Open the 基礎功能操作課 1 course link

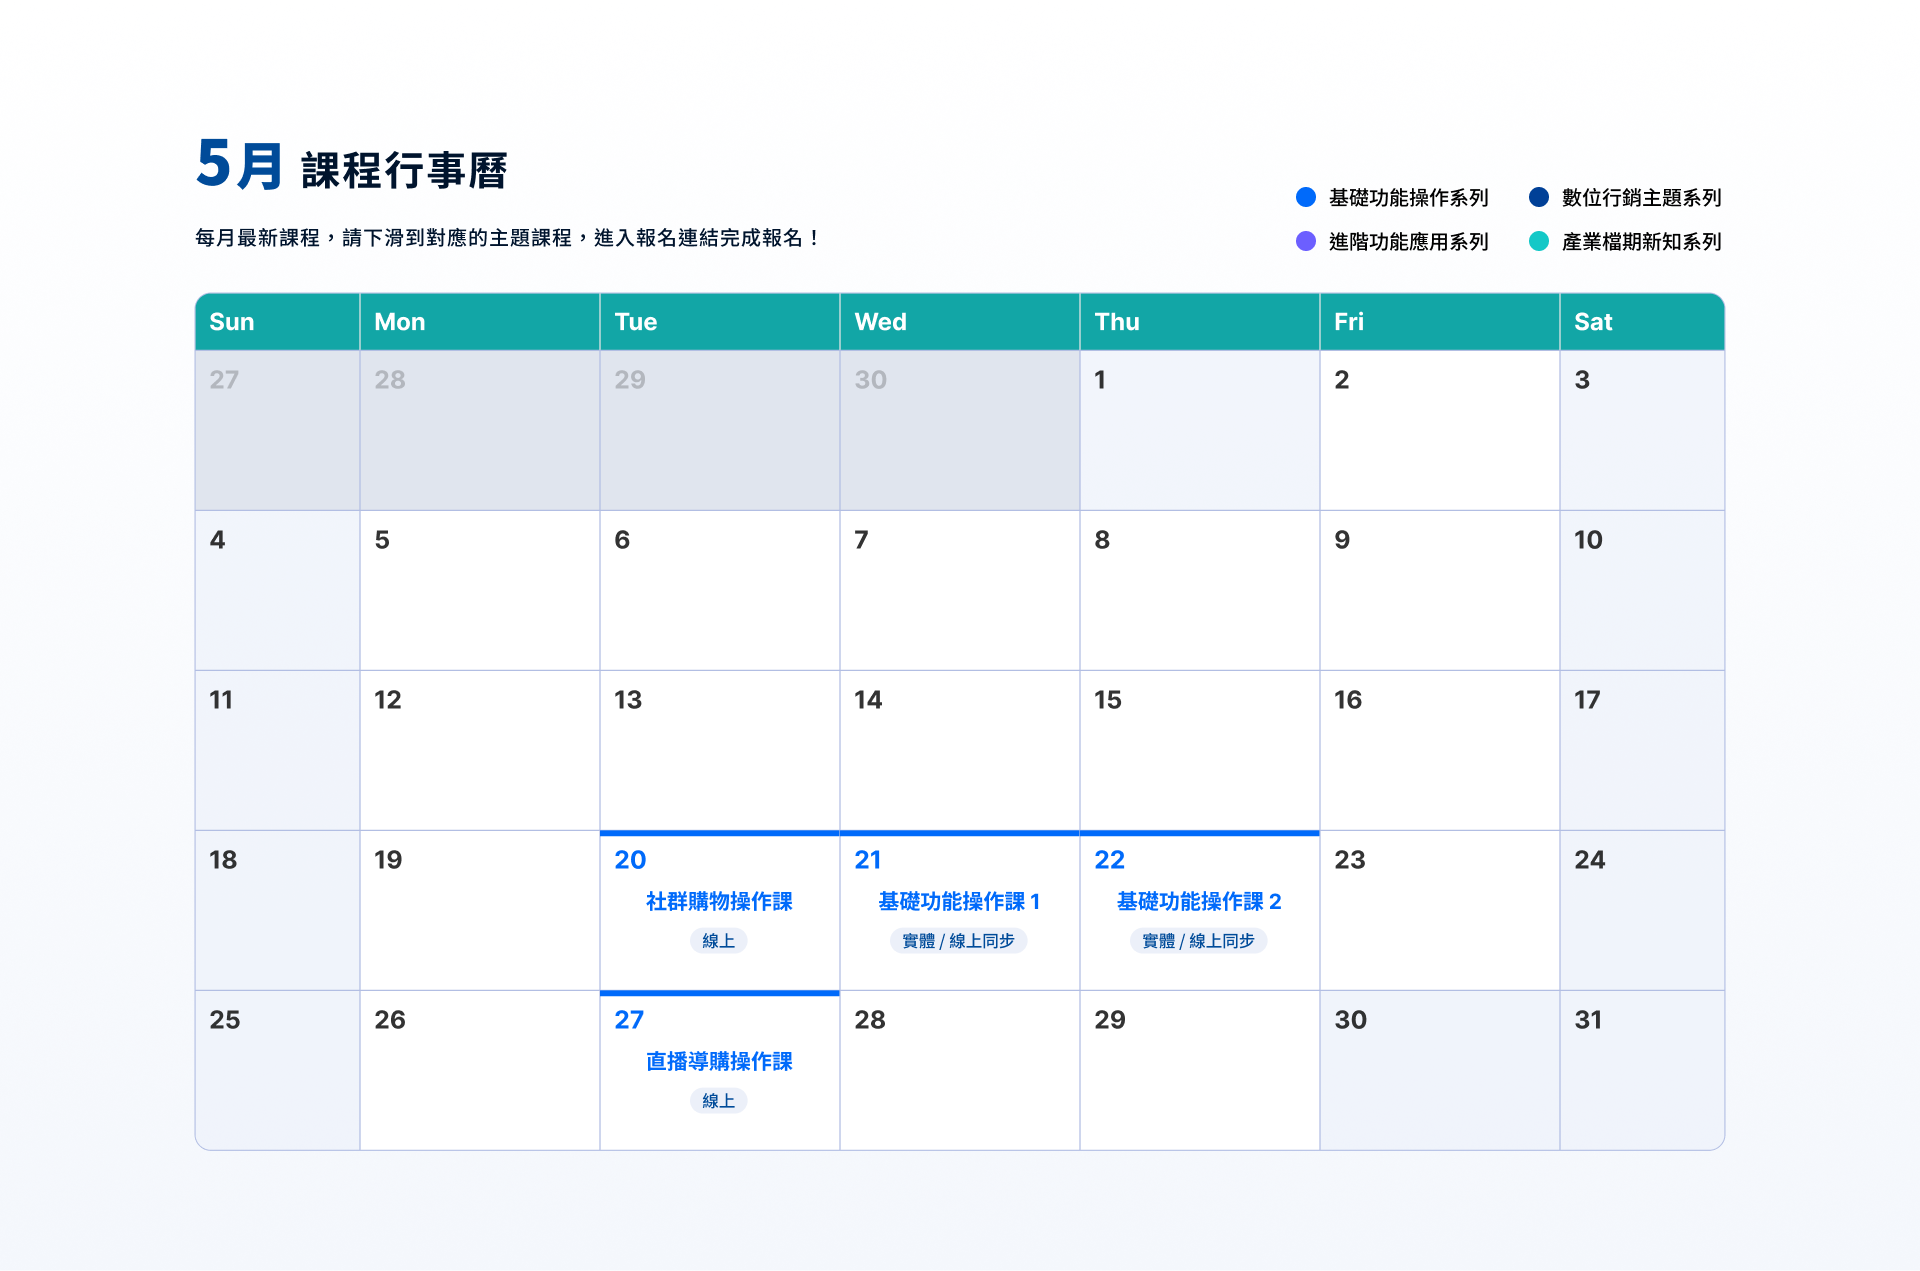coord(959,902)
